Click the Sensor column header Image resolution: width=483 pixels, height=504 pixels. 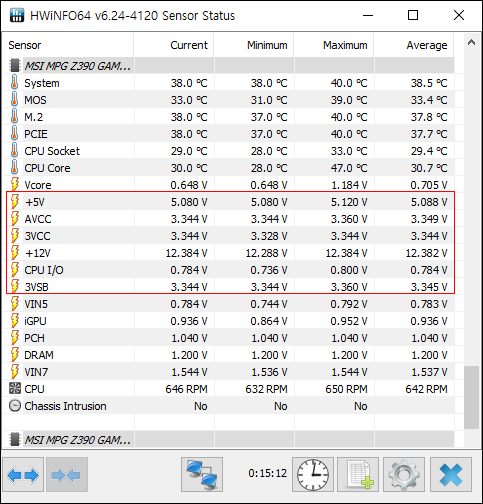[68, 45]
